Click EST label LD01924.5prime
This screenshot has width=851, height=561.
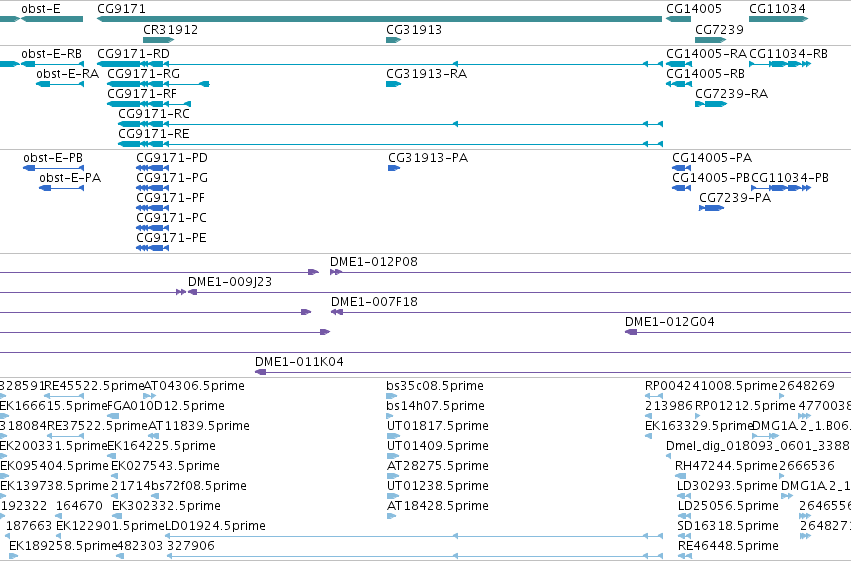215,527
